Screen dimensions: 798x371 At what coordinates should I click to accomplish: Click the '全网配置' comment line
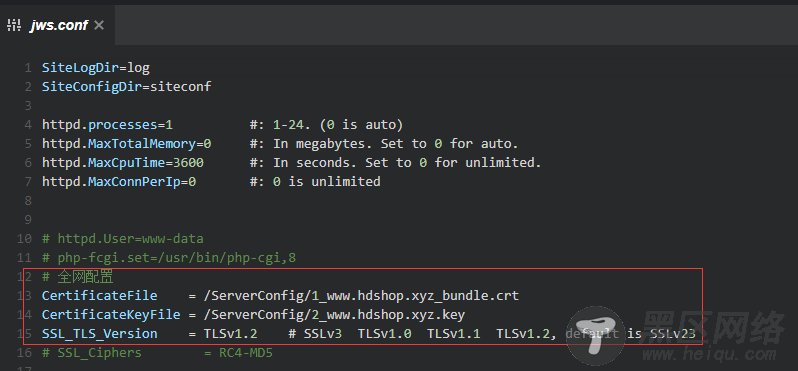pos(78,277)
